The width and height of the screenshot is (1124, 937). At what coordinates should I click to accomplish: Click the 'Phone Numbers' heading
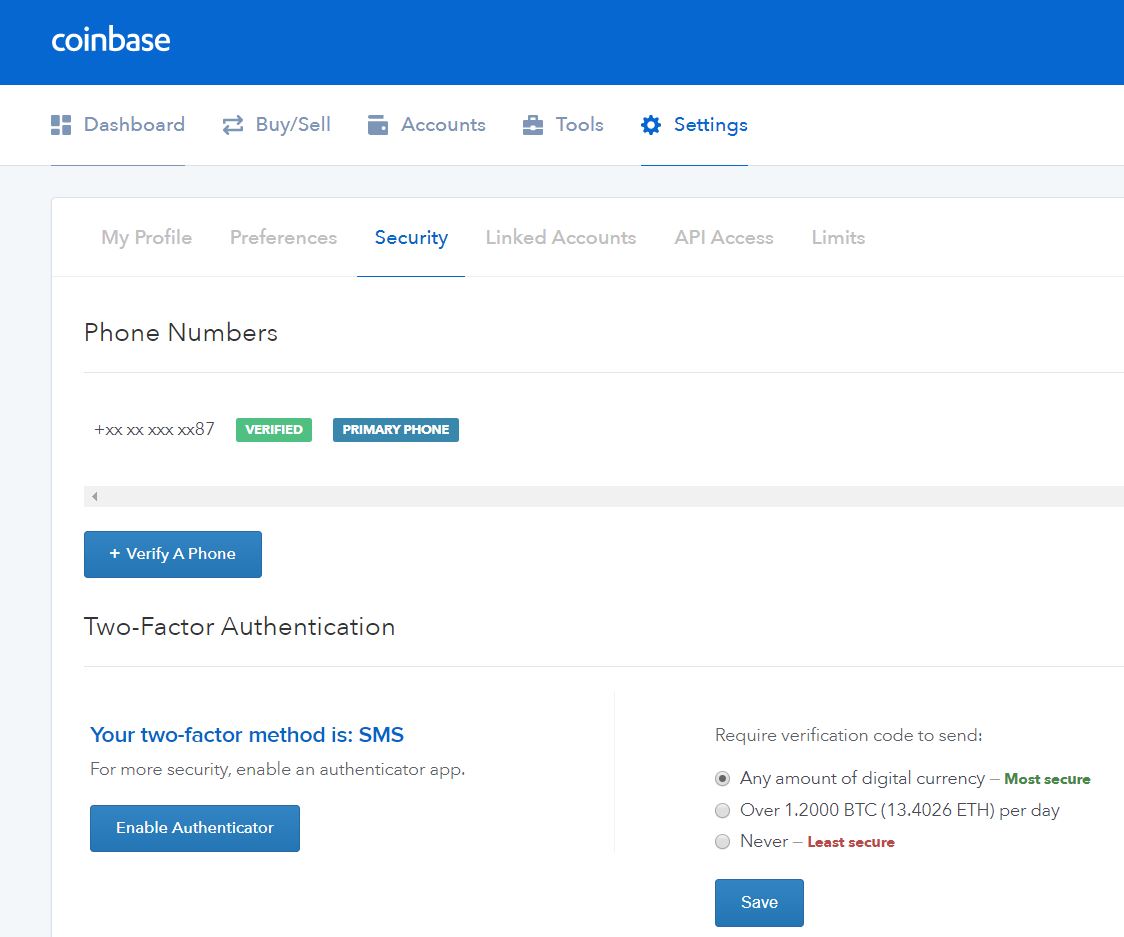coord(181,333)
